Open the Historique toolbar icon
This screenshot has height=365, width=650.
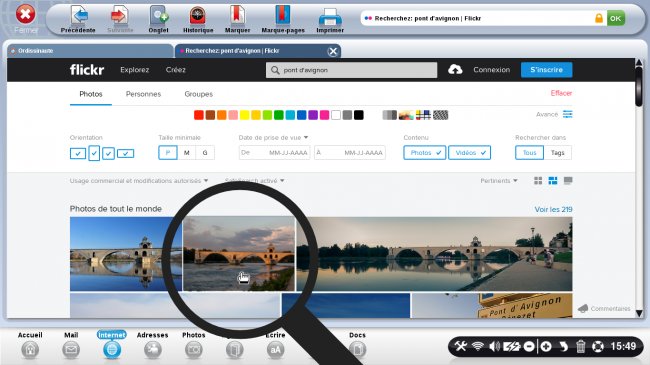click(x=198, y=16)
